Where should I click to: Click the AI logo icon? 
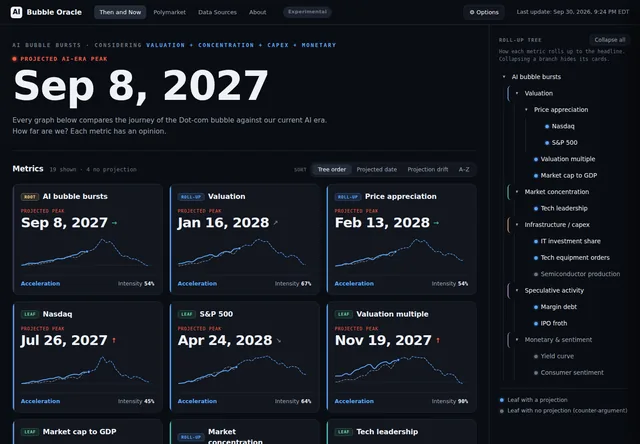(16, 12)
